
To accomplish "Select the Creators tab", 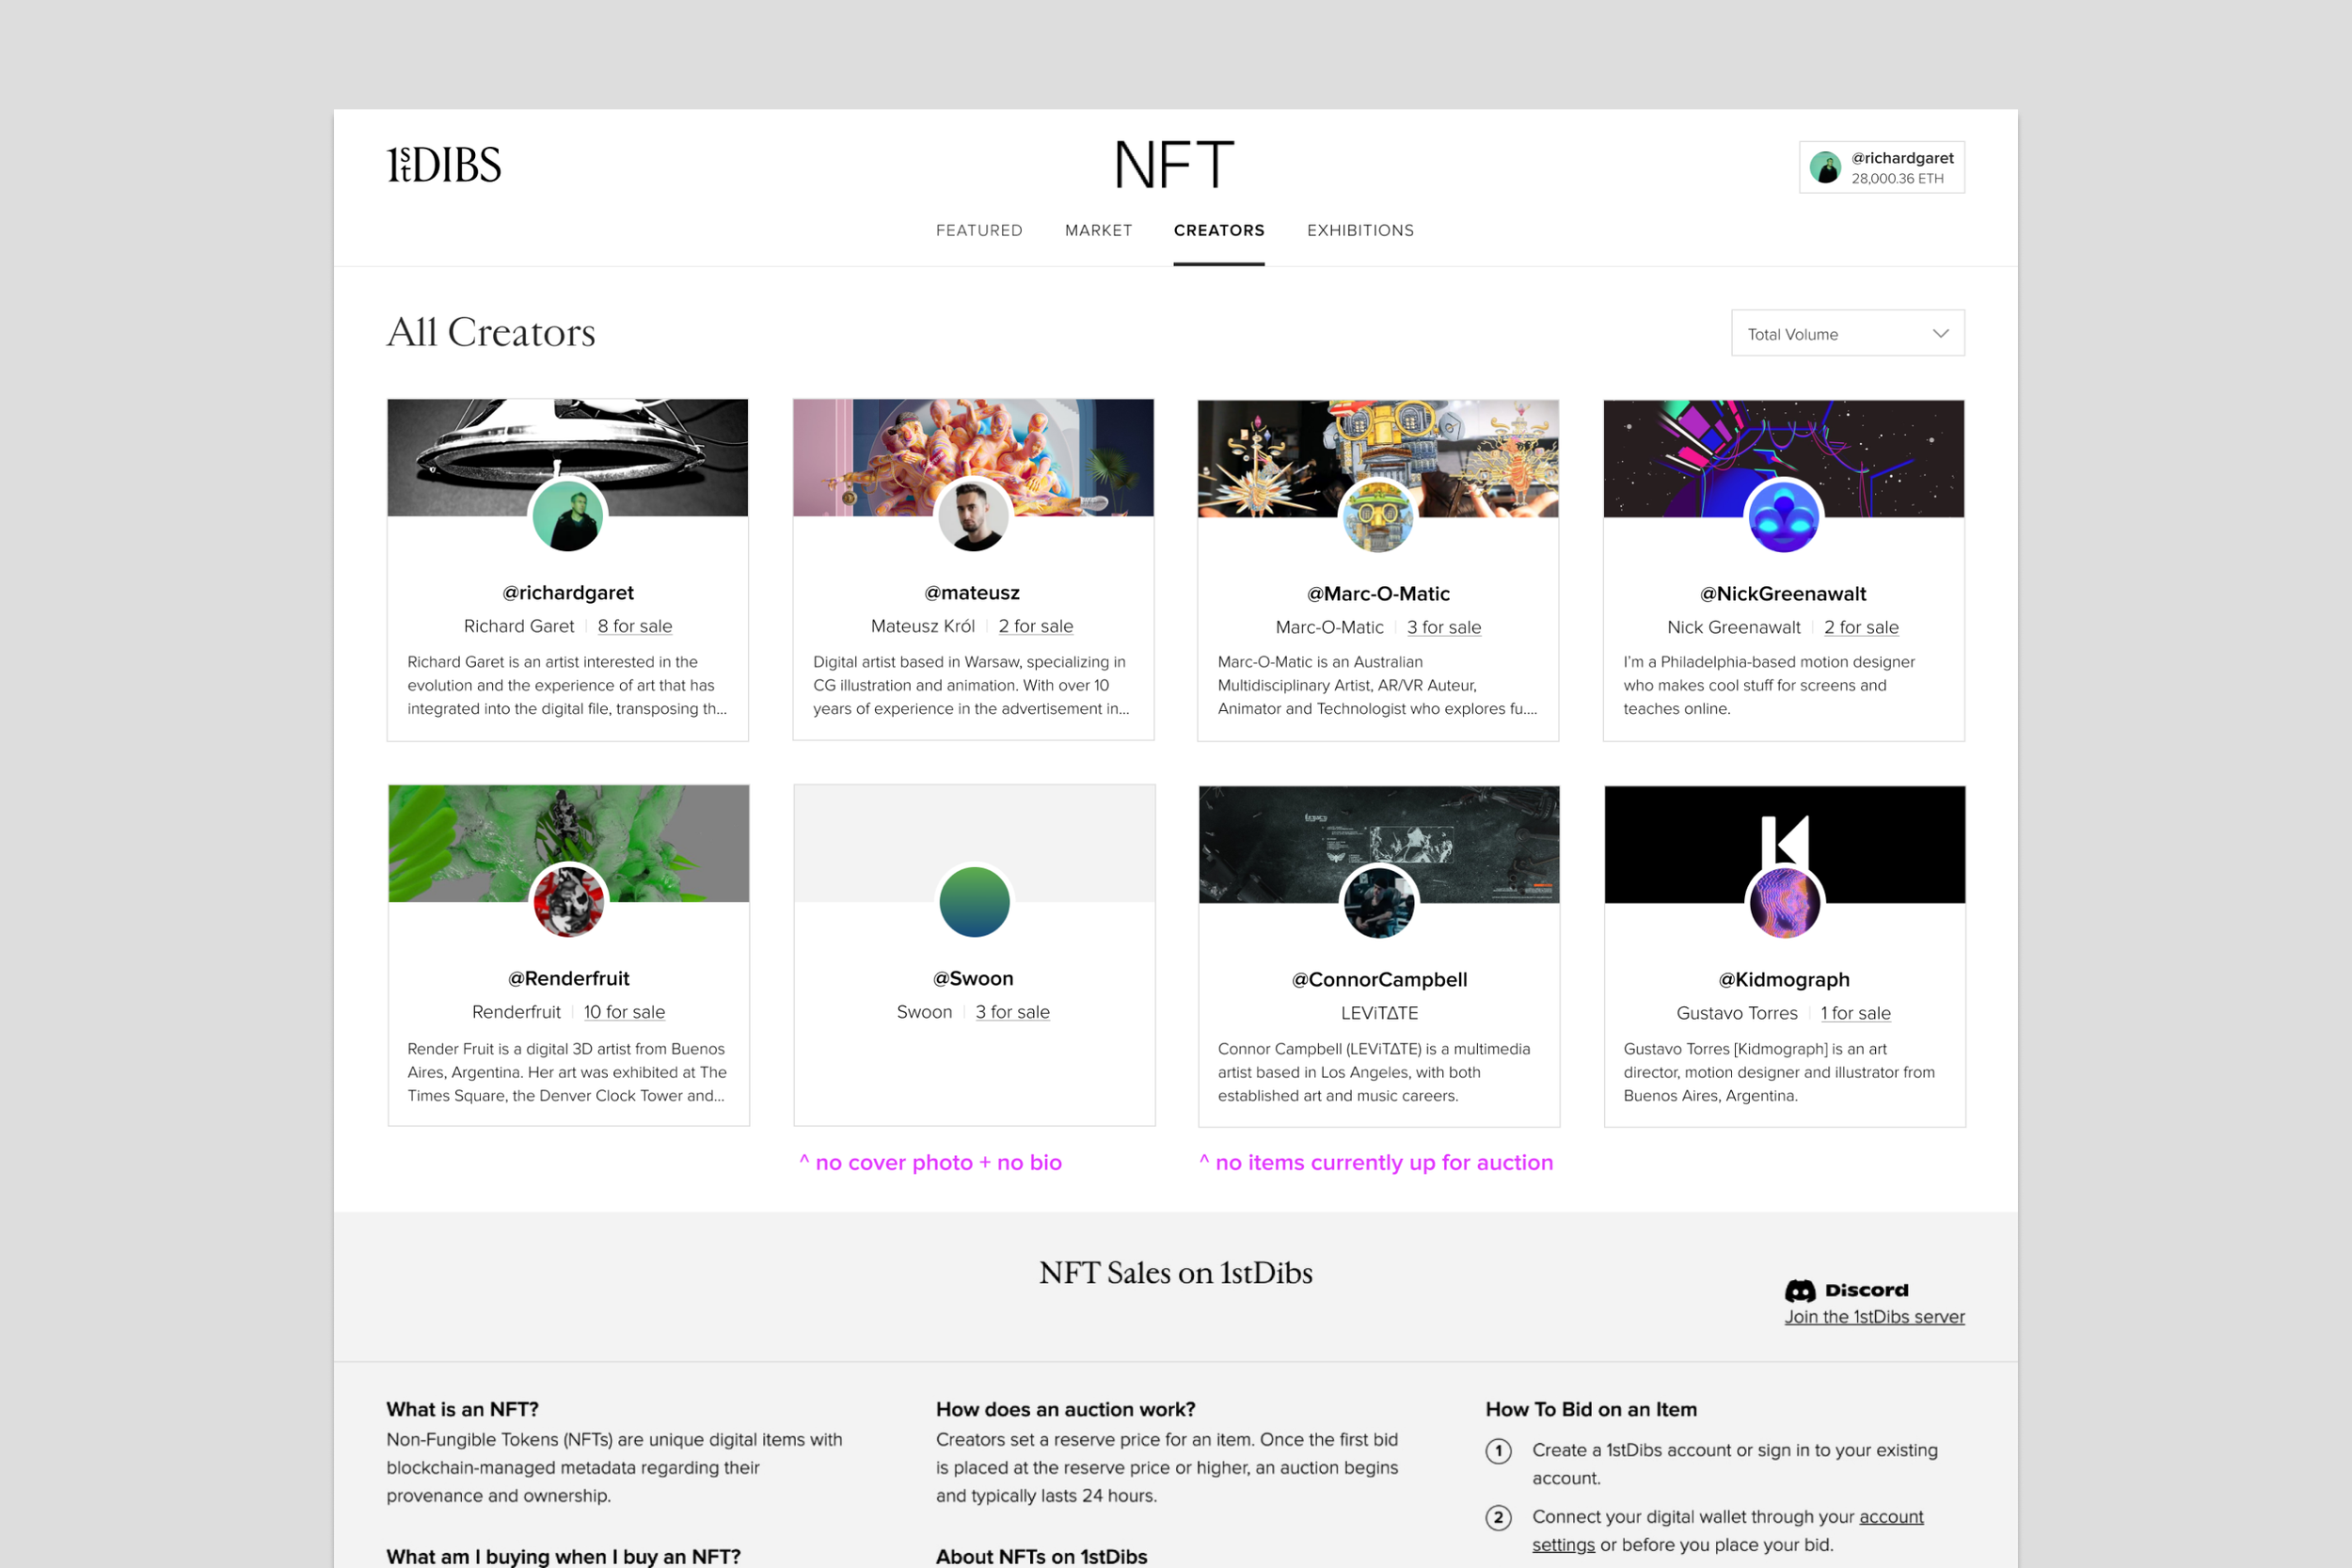I will [1219, 230].
